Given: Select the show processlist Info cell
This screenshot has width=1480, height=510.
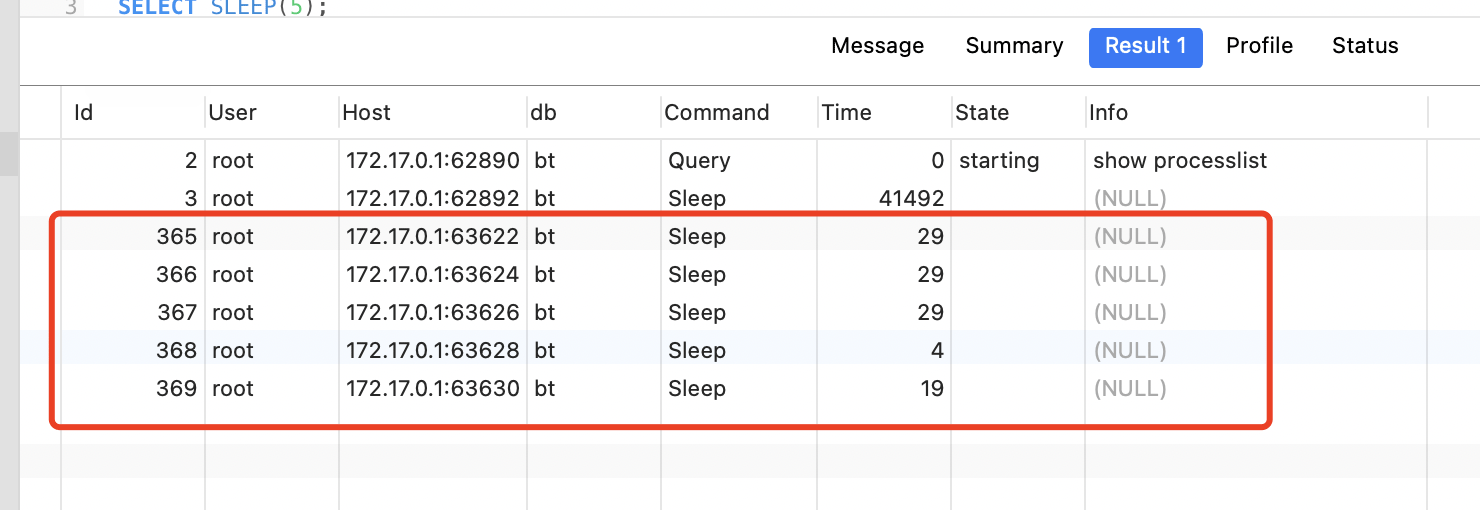Looking at the screenshot, I should click(x=1180, y=161).
